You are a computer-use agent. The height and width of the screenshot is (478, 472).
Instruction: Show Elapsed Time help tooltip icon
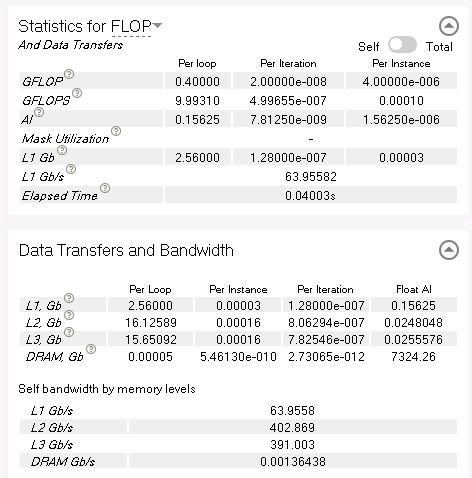(105, 188)
